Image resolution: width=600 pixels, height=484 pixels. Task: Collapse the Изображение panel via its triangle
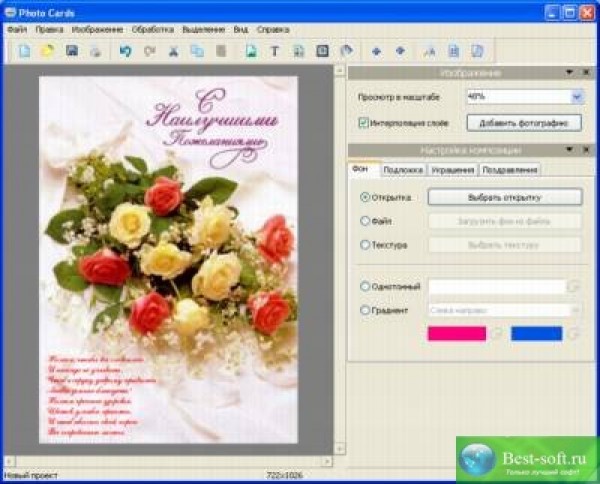coord(569,72)
